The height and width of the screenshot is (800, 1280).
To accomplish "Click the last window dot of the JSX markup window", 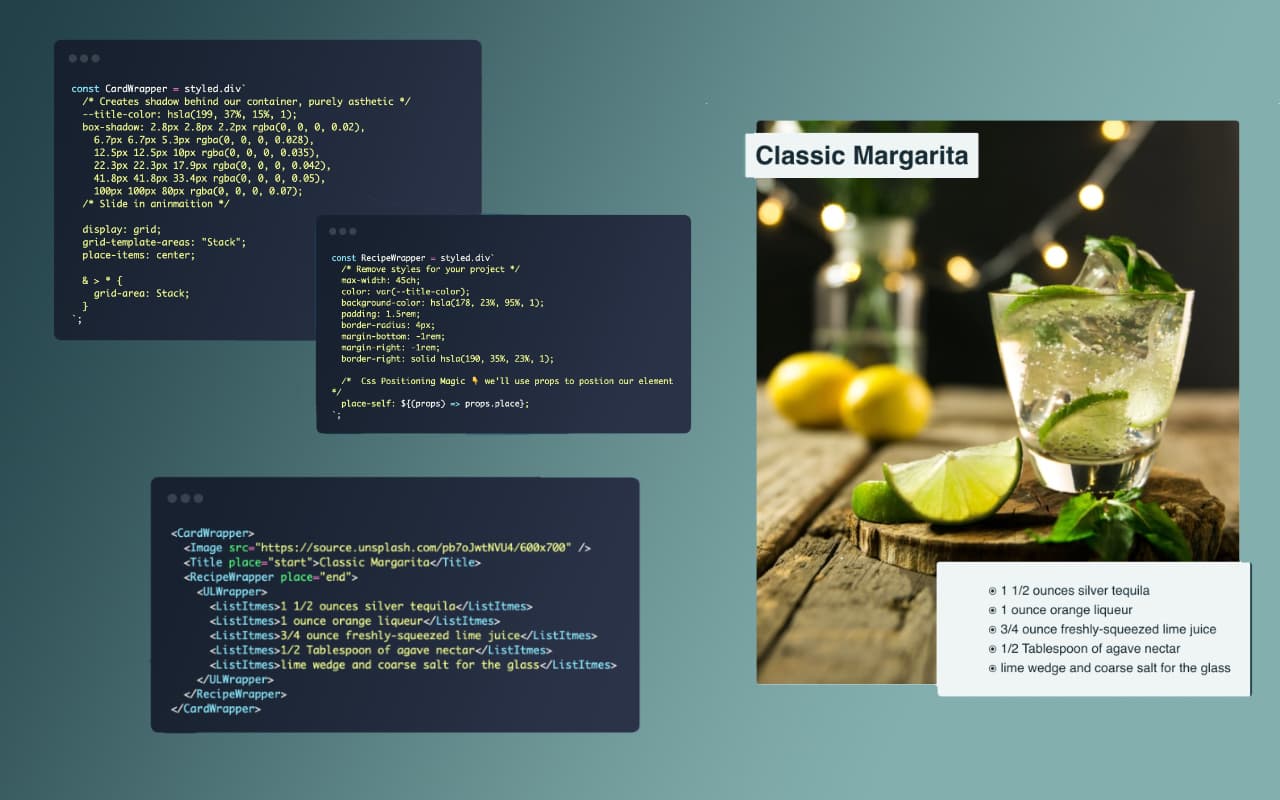I will (x=198, y=498).
